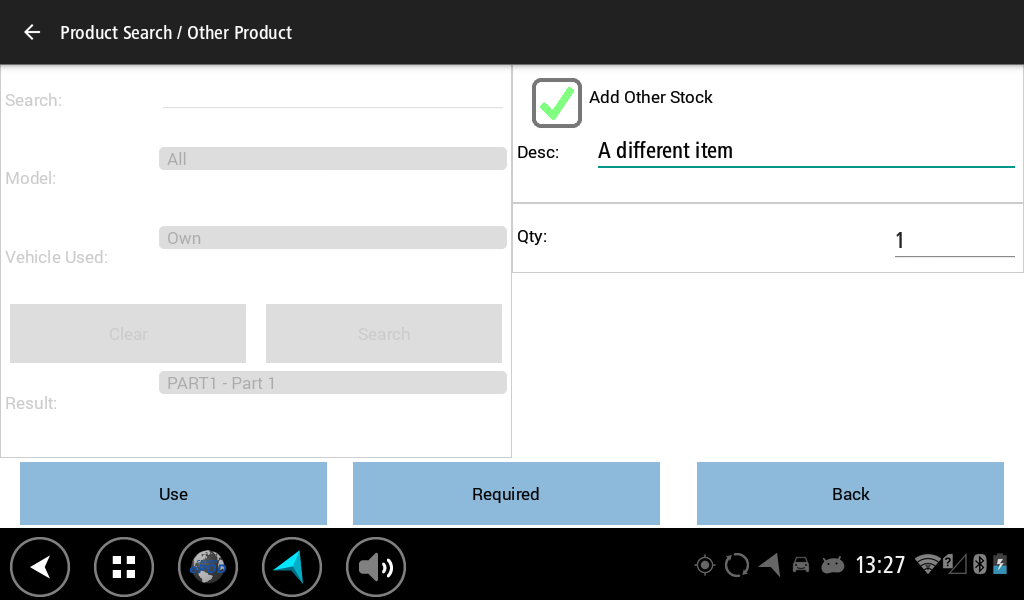Focus the Search text field
Screen dimensions: 1024x600
332,96
